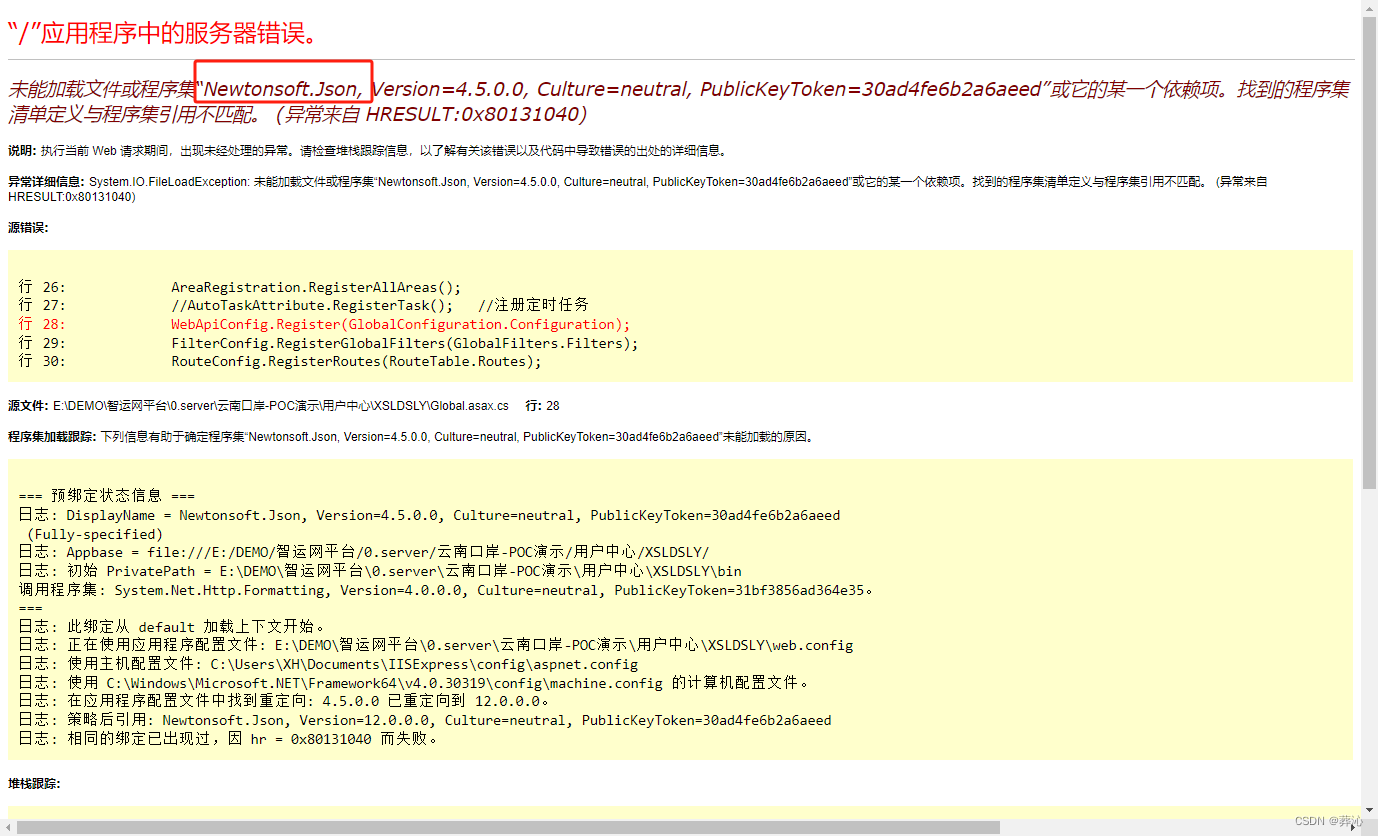Select the "Appbase = file:///E:/DEMO" log line
Viewport: 1378px width, 836px height.
point(364,552)
